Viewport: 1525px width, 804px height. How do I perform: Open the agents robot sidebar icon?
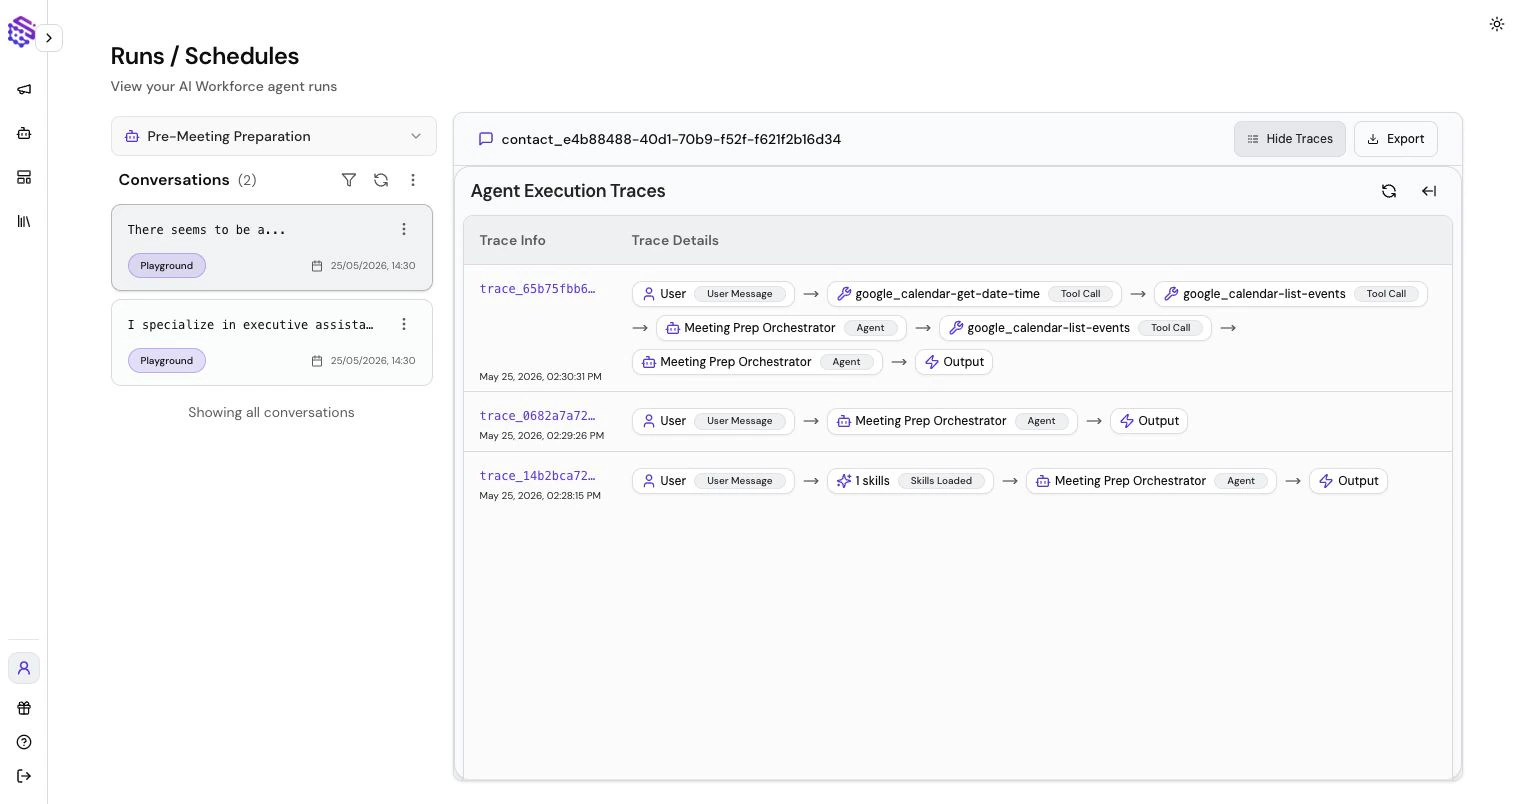pyautogui.click(x=24, y=133)
